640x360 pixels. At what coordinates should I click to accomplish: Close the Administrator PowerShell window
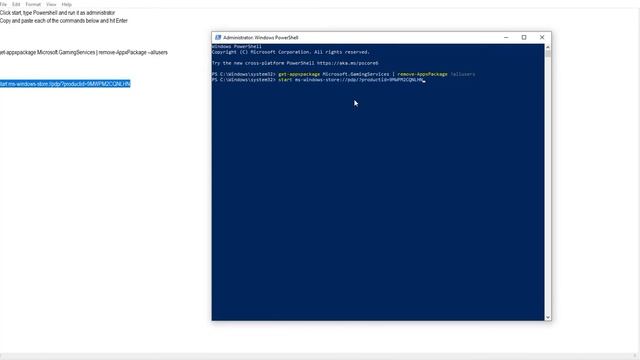pyautogui.click(x=542, y=38)
